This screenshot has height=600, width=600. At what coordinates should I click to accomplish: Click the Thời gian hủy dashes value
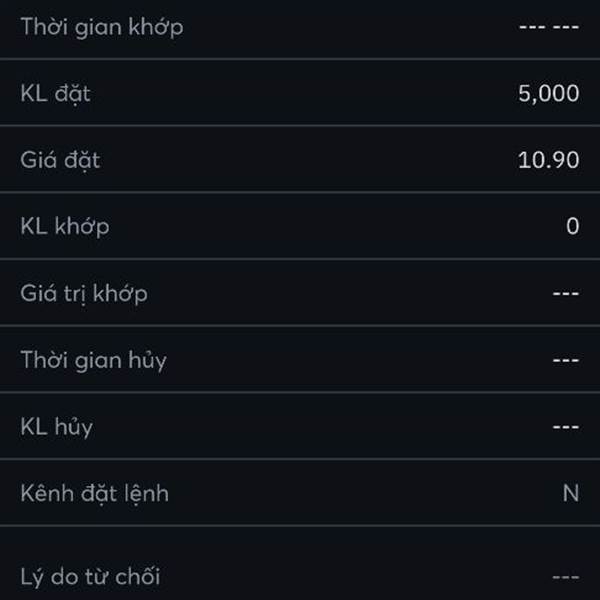point(566,360)
